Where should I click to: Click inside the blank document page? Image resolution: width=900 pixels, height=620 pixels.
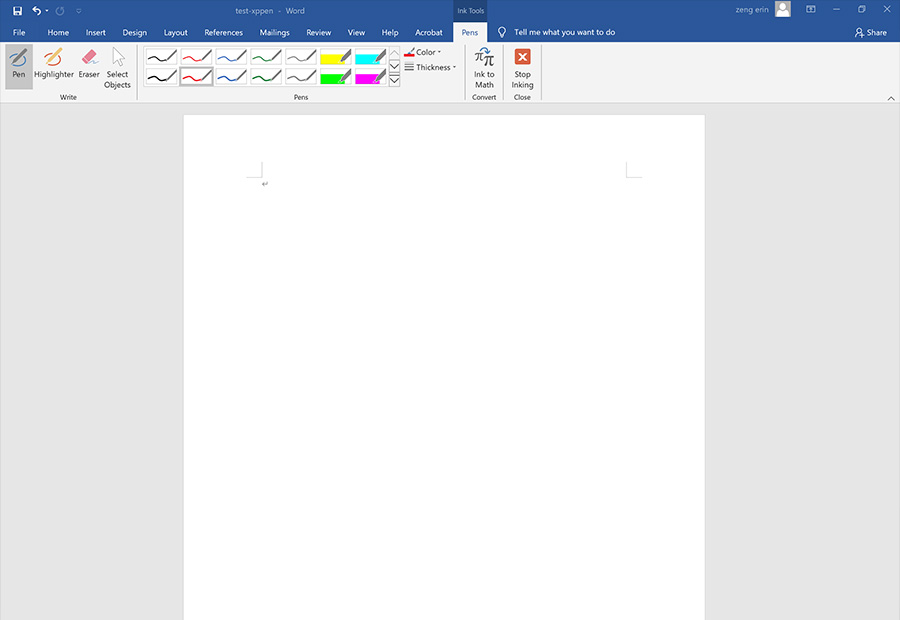click(x=444, y=367)
